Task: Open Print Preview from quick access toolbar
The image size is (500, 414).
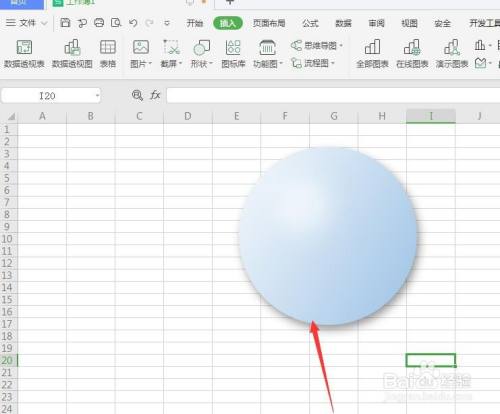Action: pyautogui.click(x=116, y=23)
